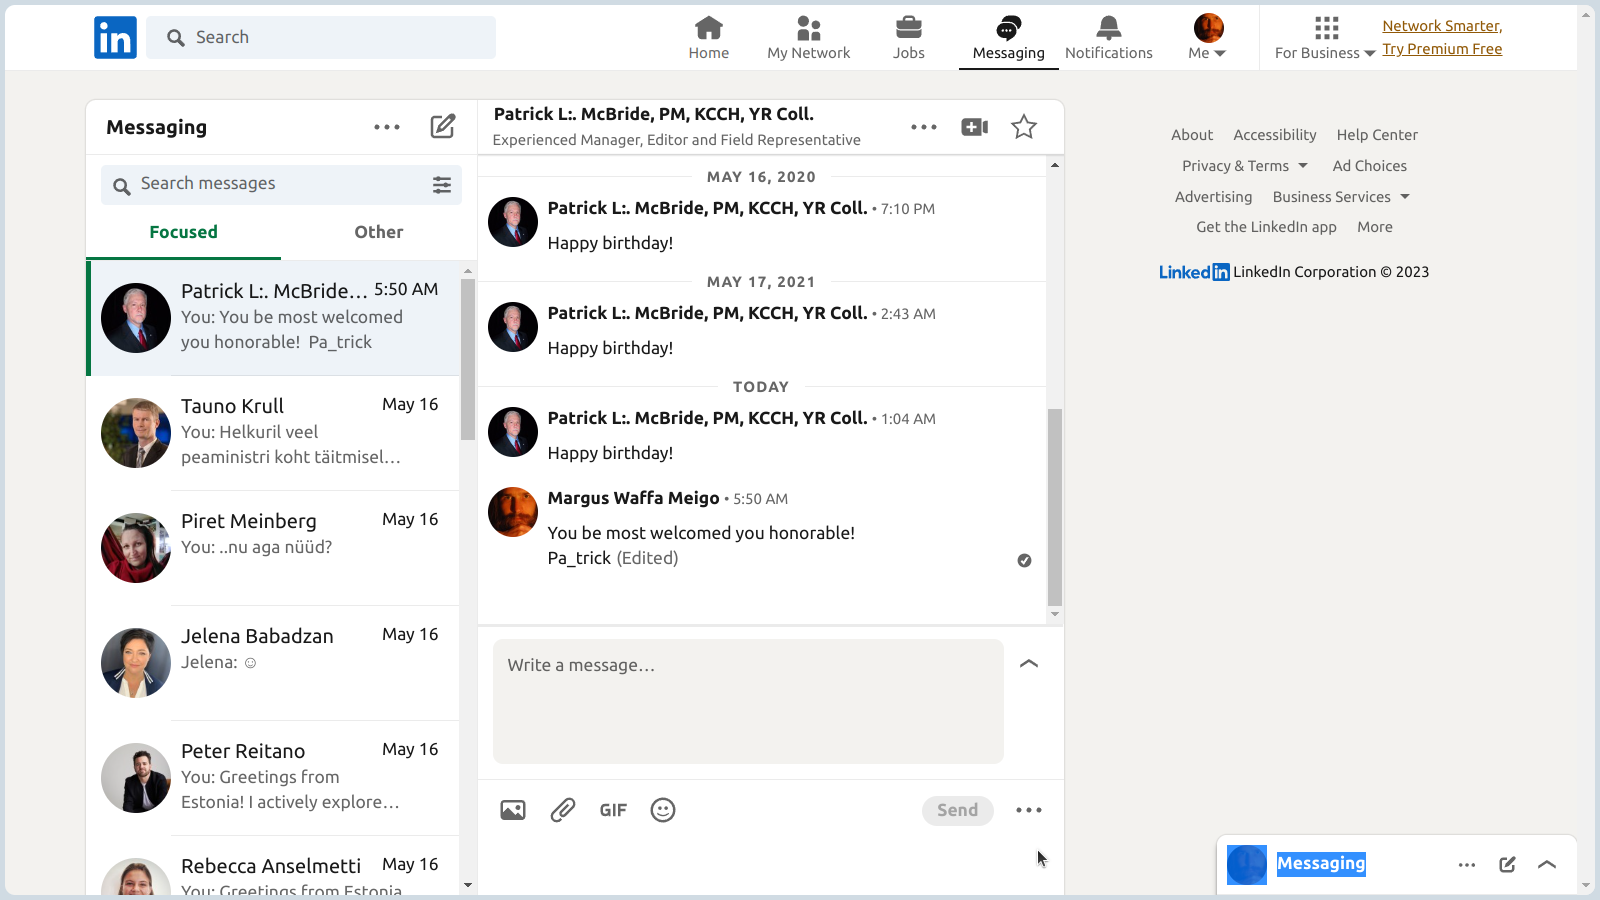Open conversation with Peter Reitano
This screenshot has width=1600, height=900.
273,777
